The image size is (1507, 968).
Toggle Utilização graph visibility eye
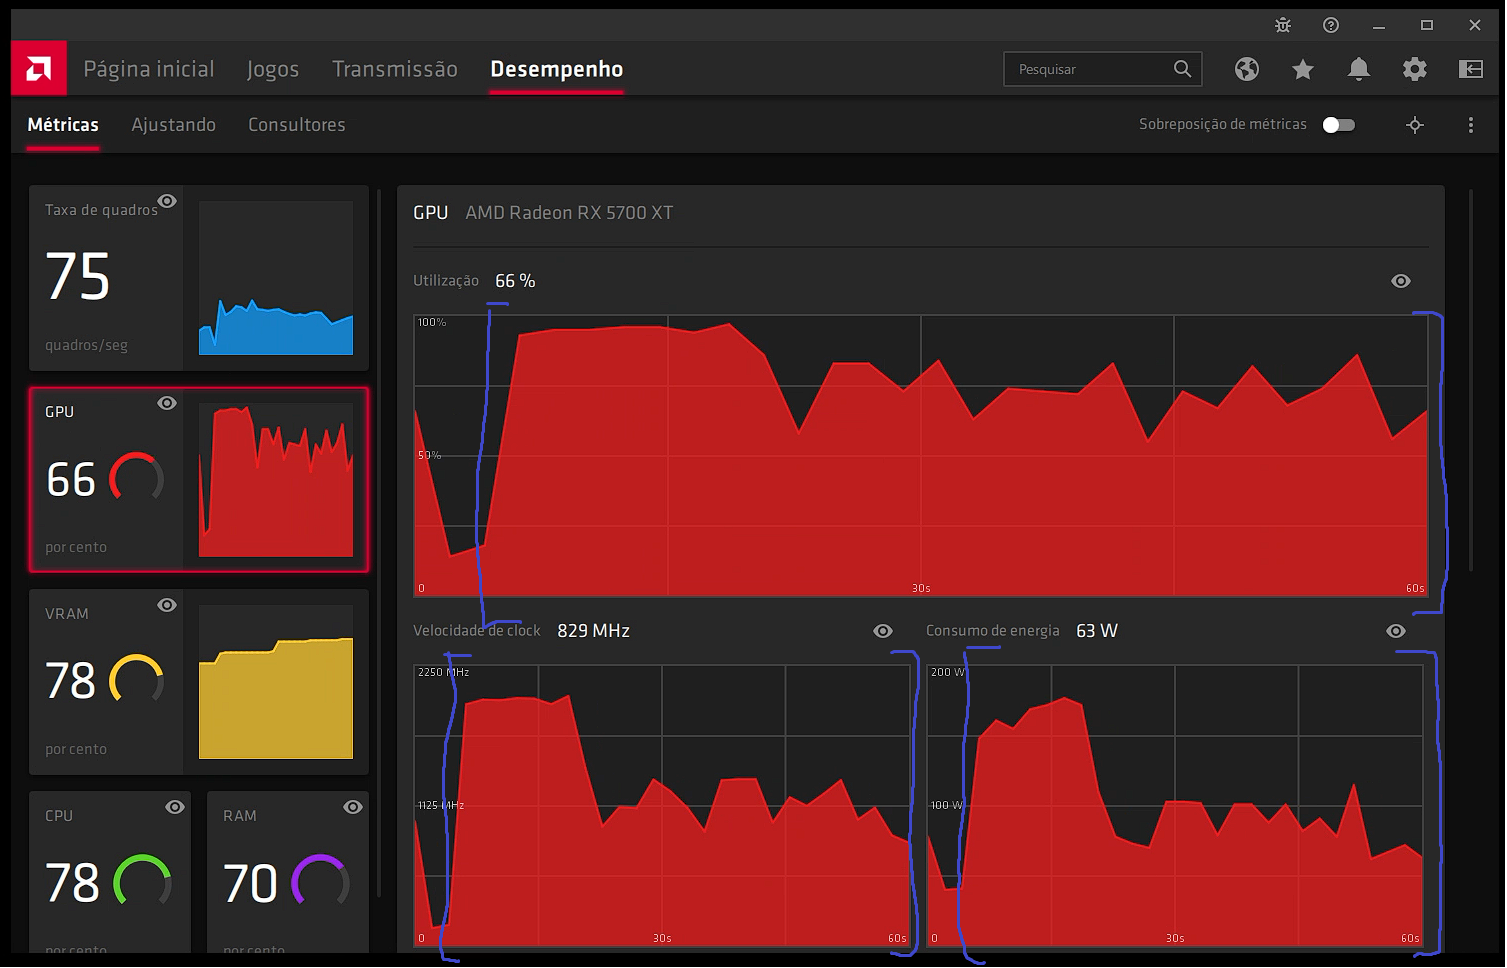click(1401, 281)
